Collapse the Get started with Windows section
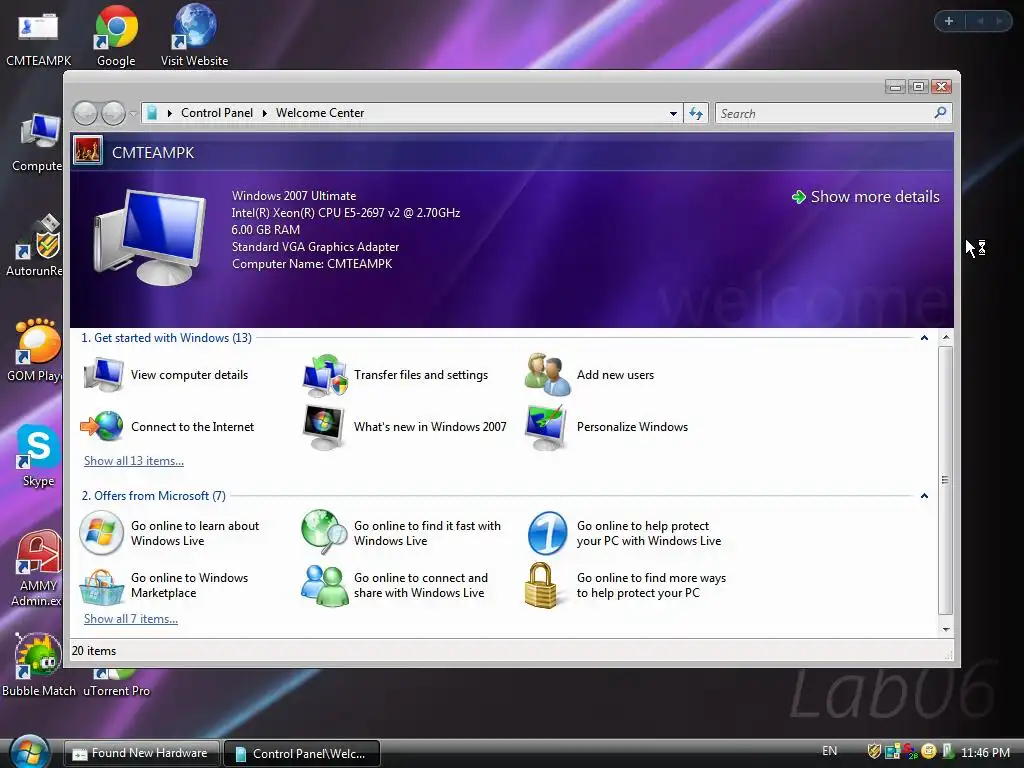 924,338
